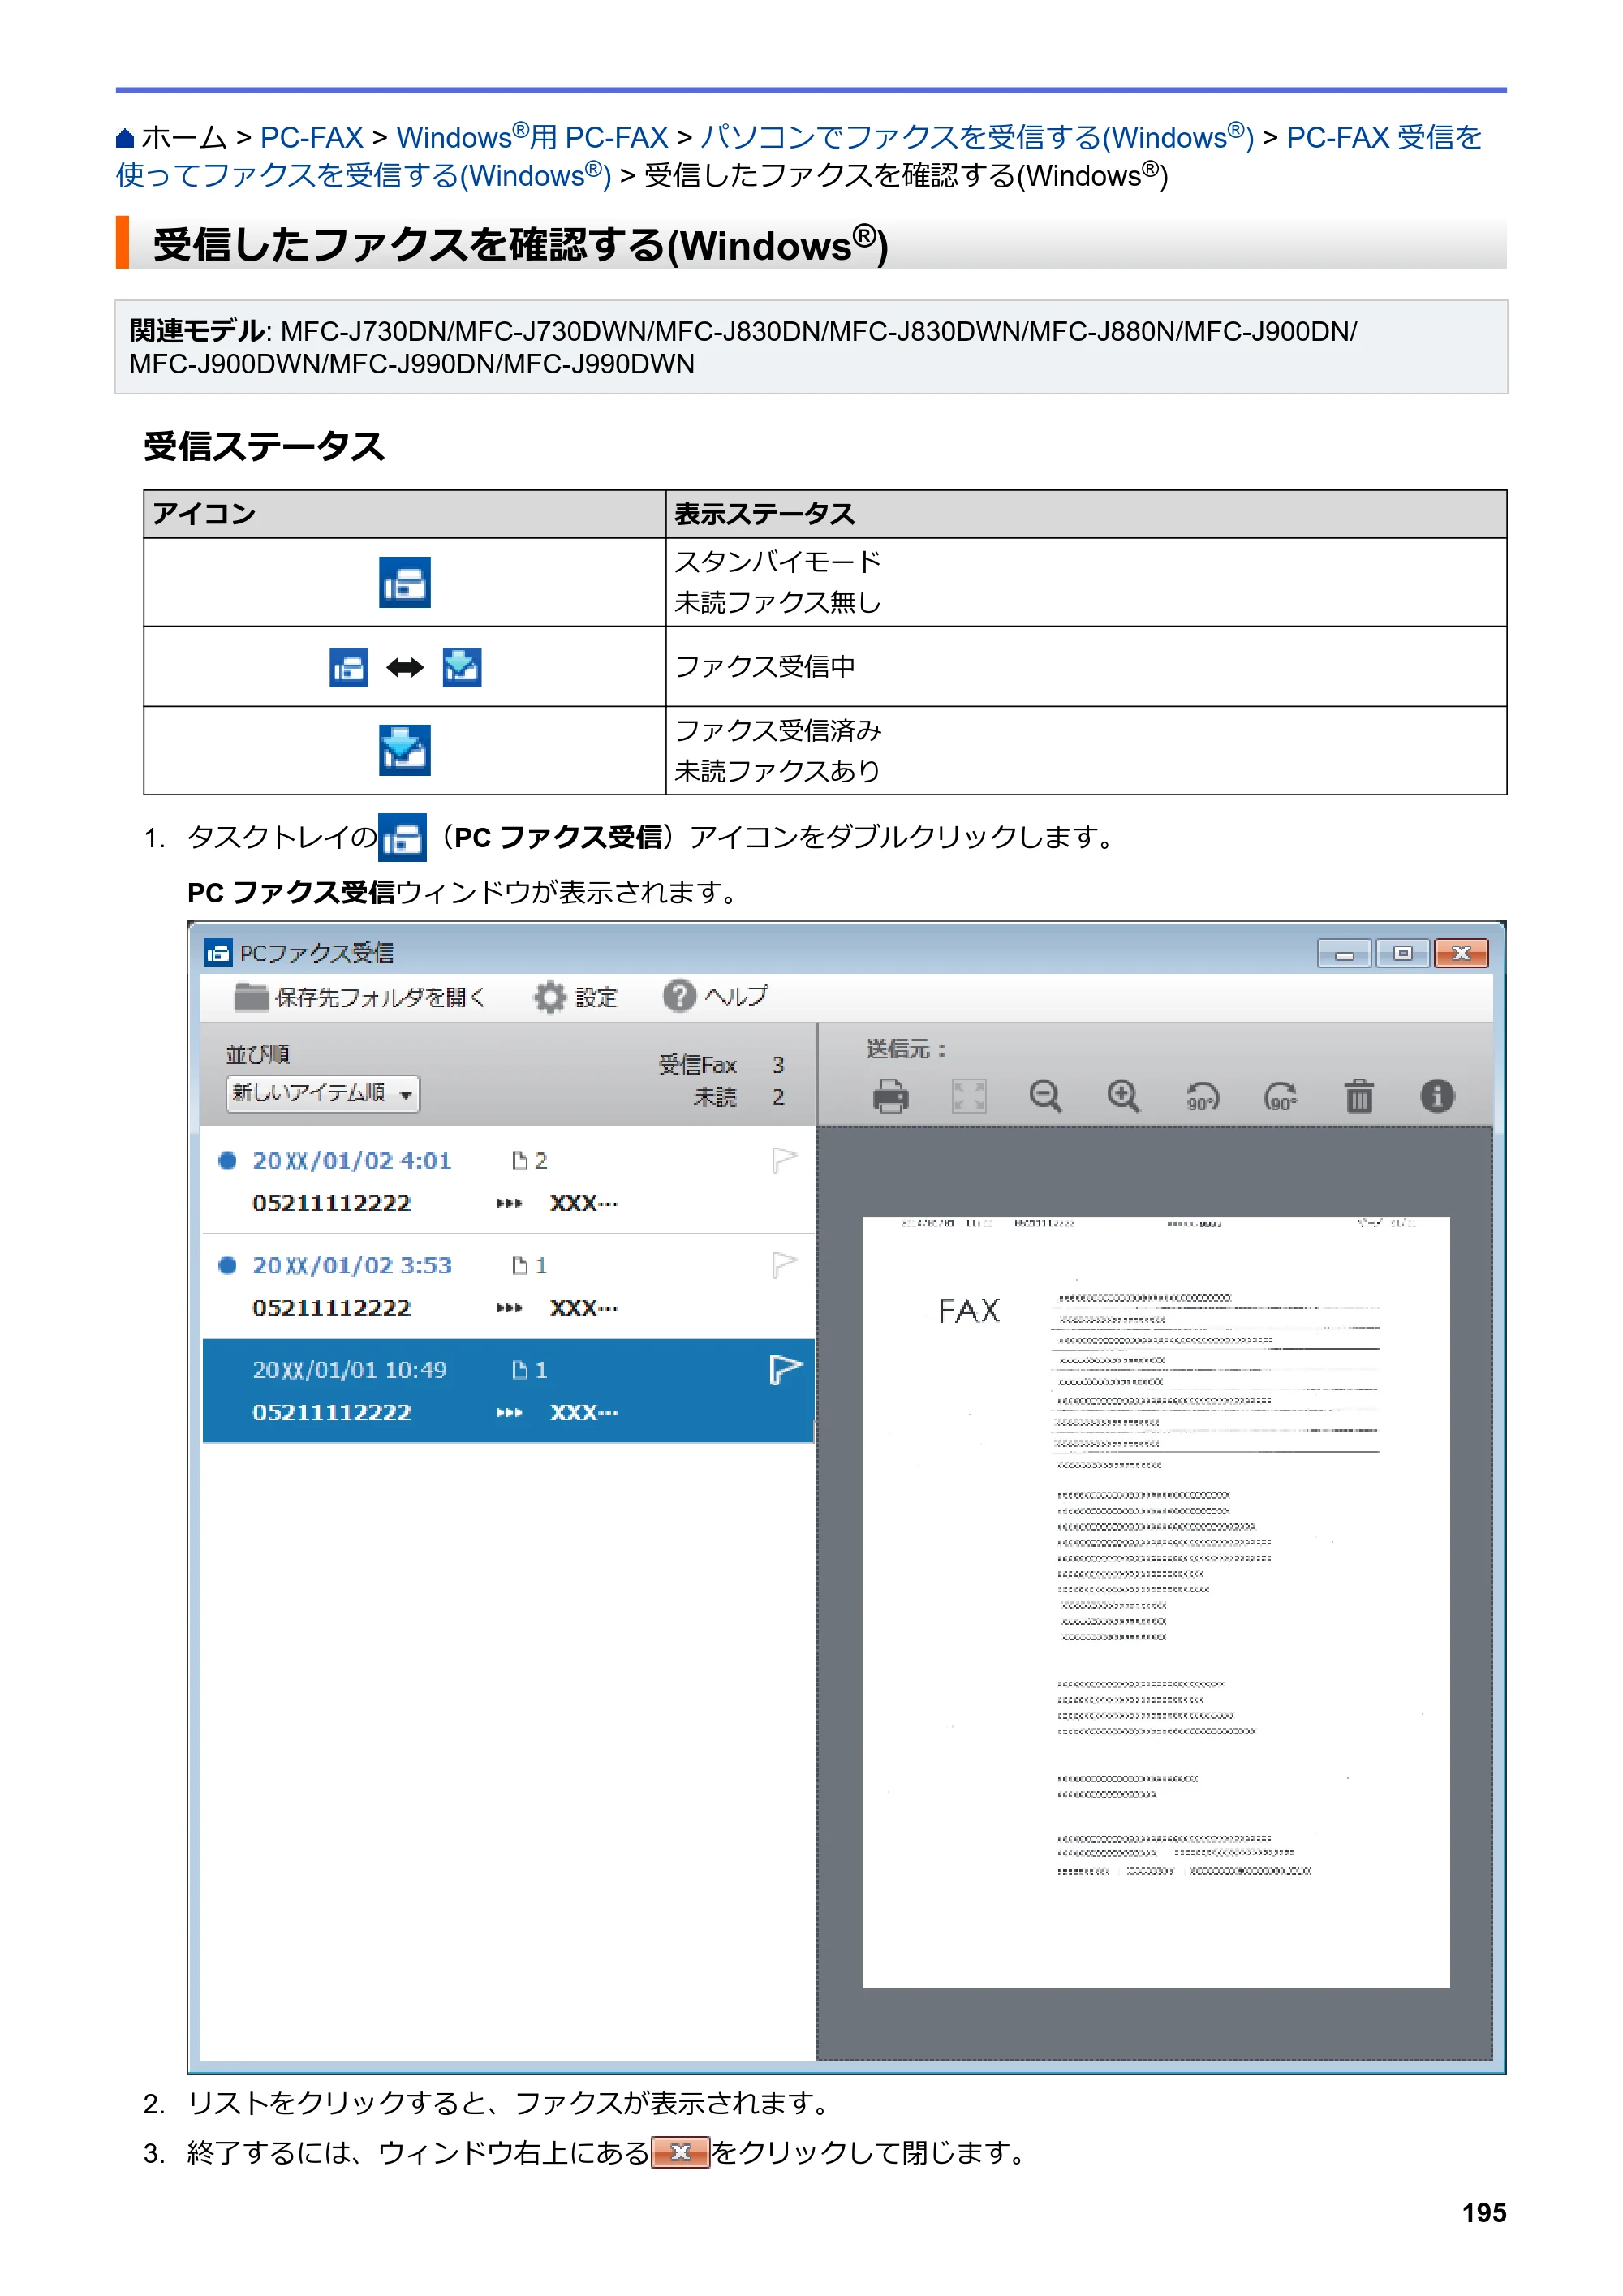Click the standby mode status icon in table
Viewport: 1623px width, 2296px height.
tap(404, 582)
